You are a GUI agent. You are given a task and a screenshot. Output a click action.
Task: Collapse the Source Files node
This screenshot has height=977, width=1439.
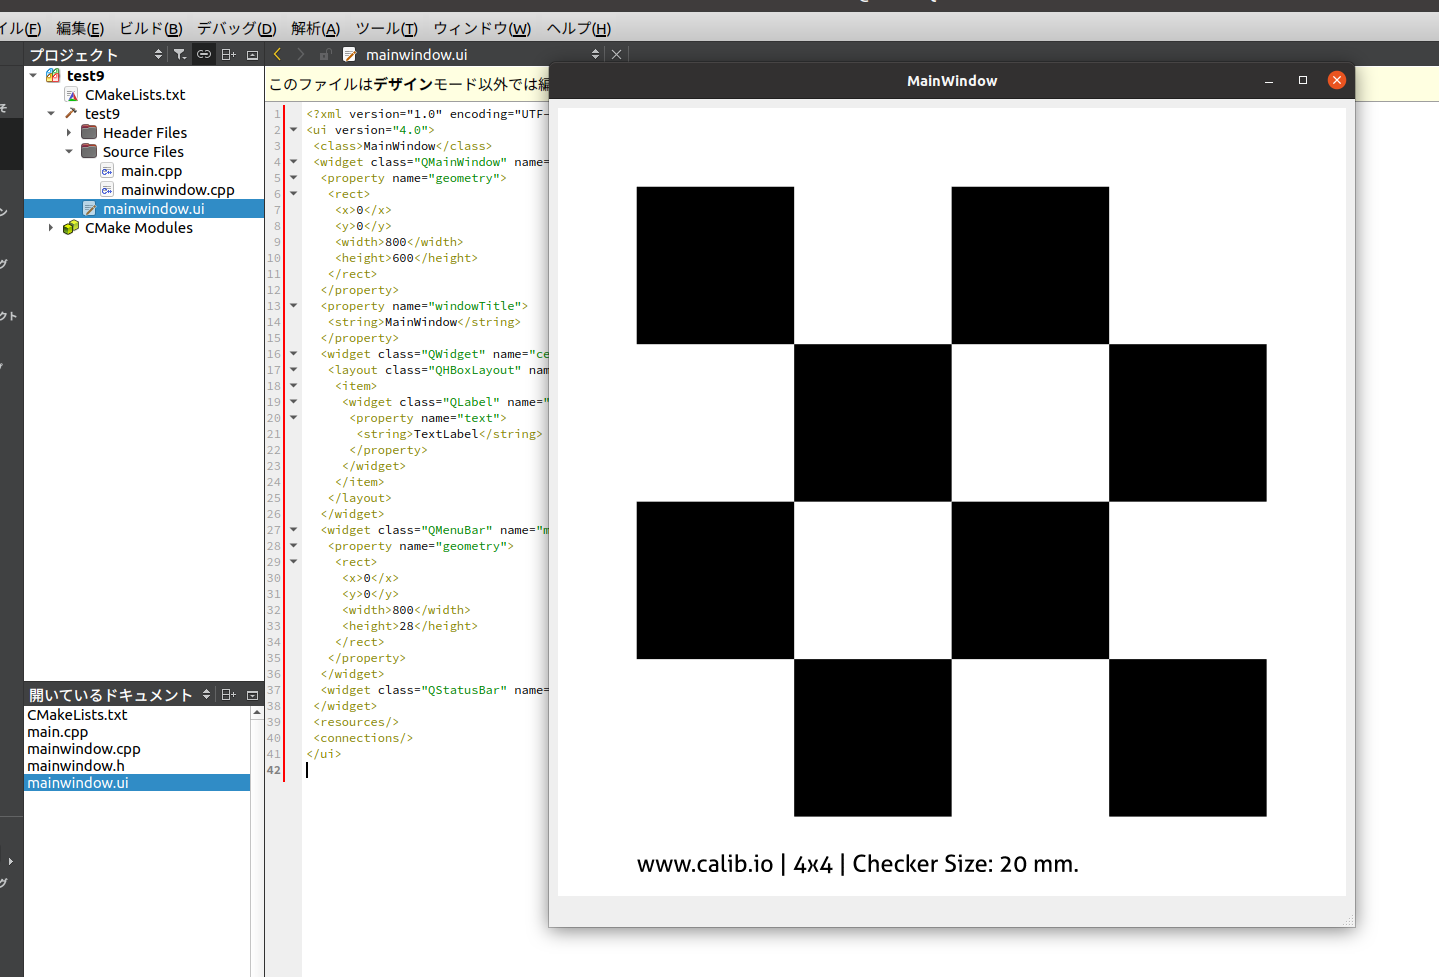coord(69,151)
